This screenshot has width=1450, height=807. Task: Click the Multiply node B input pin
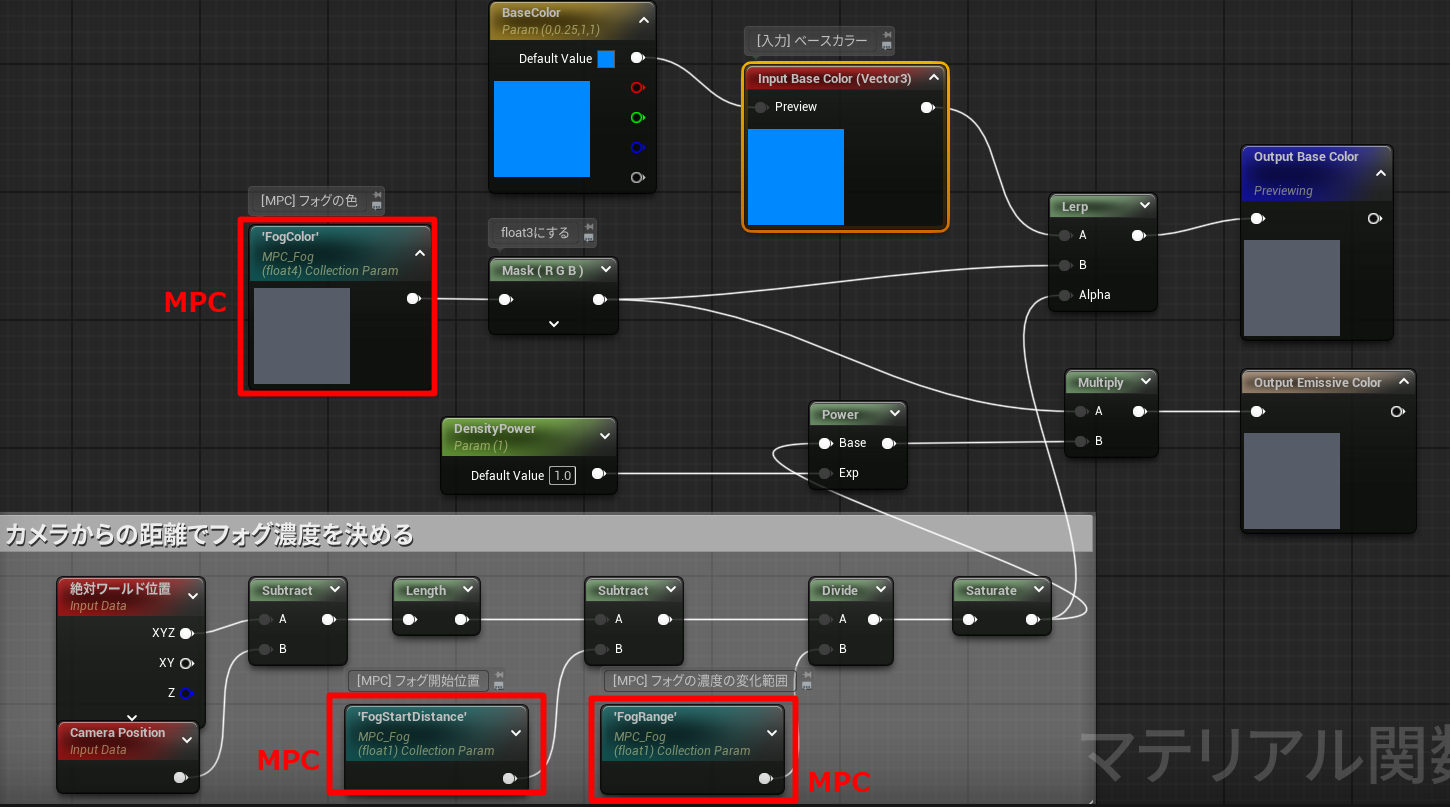1082,441
